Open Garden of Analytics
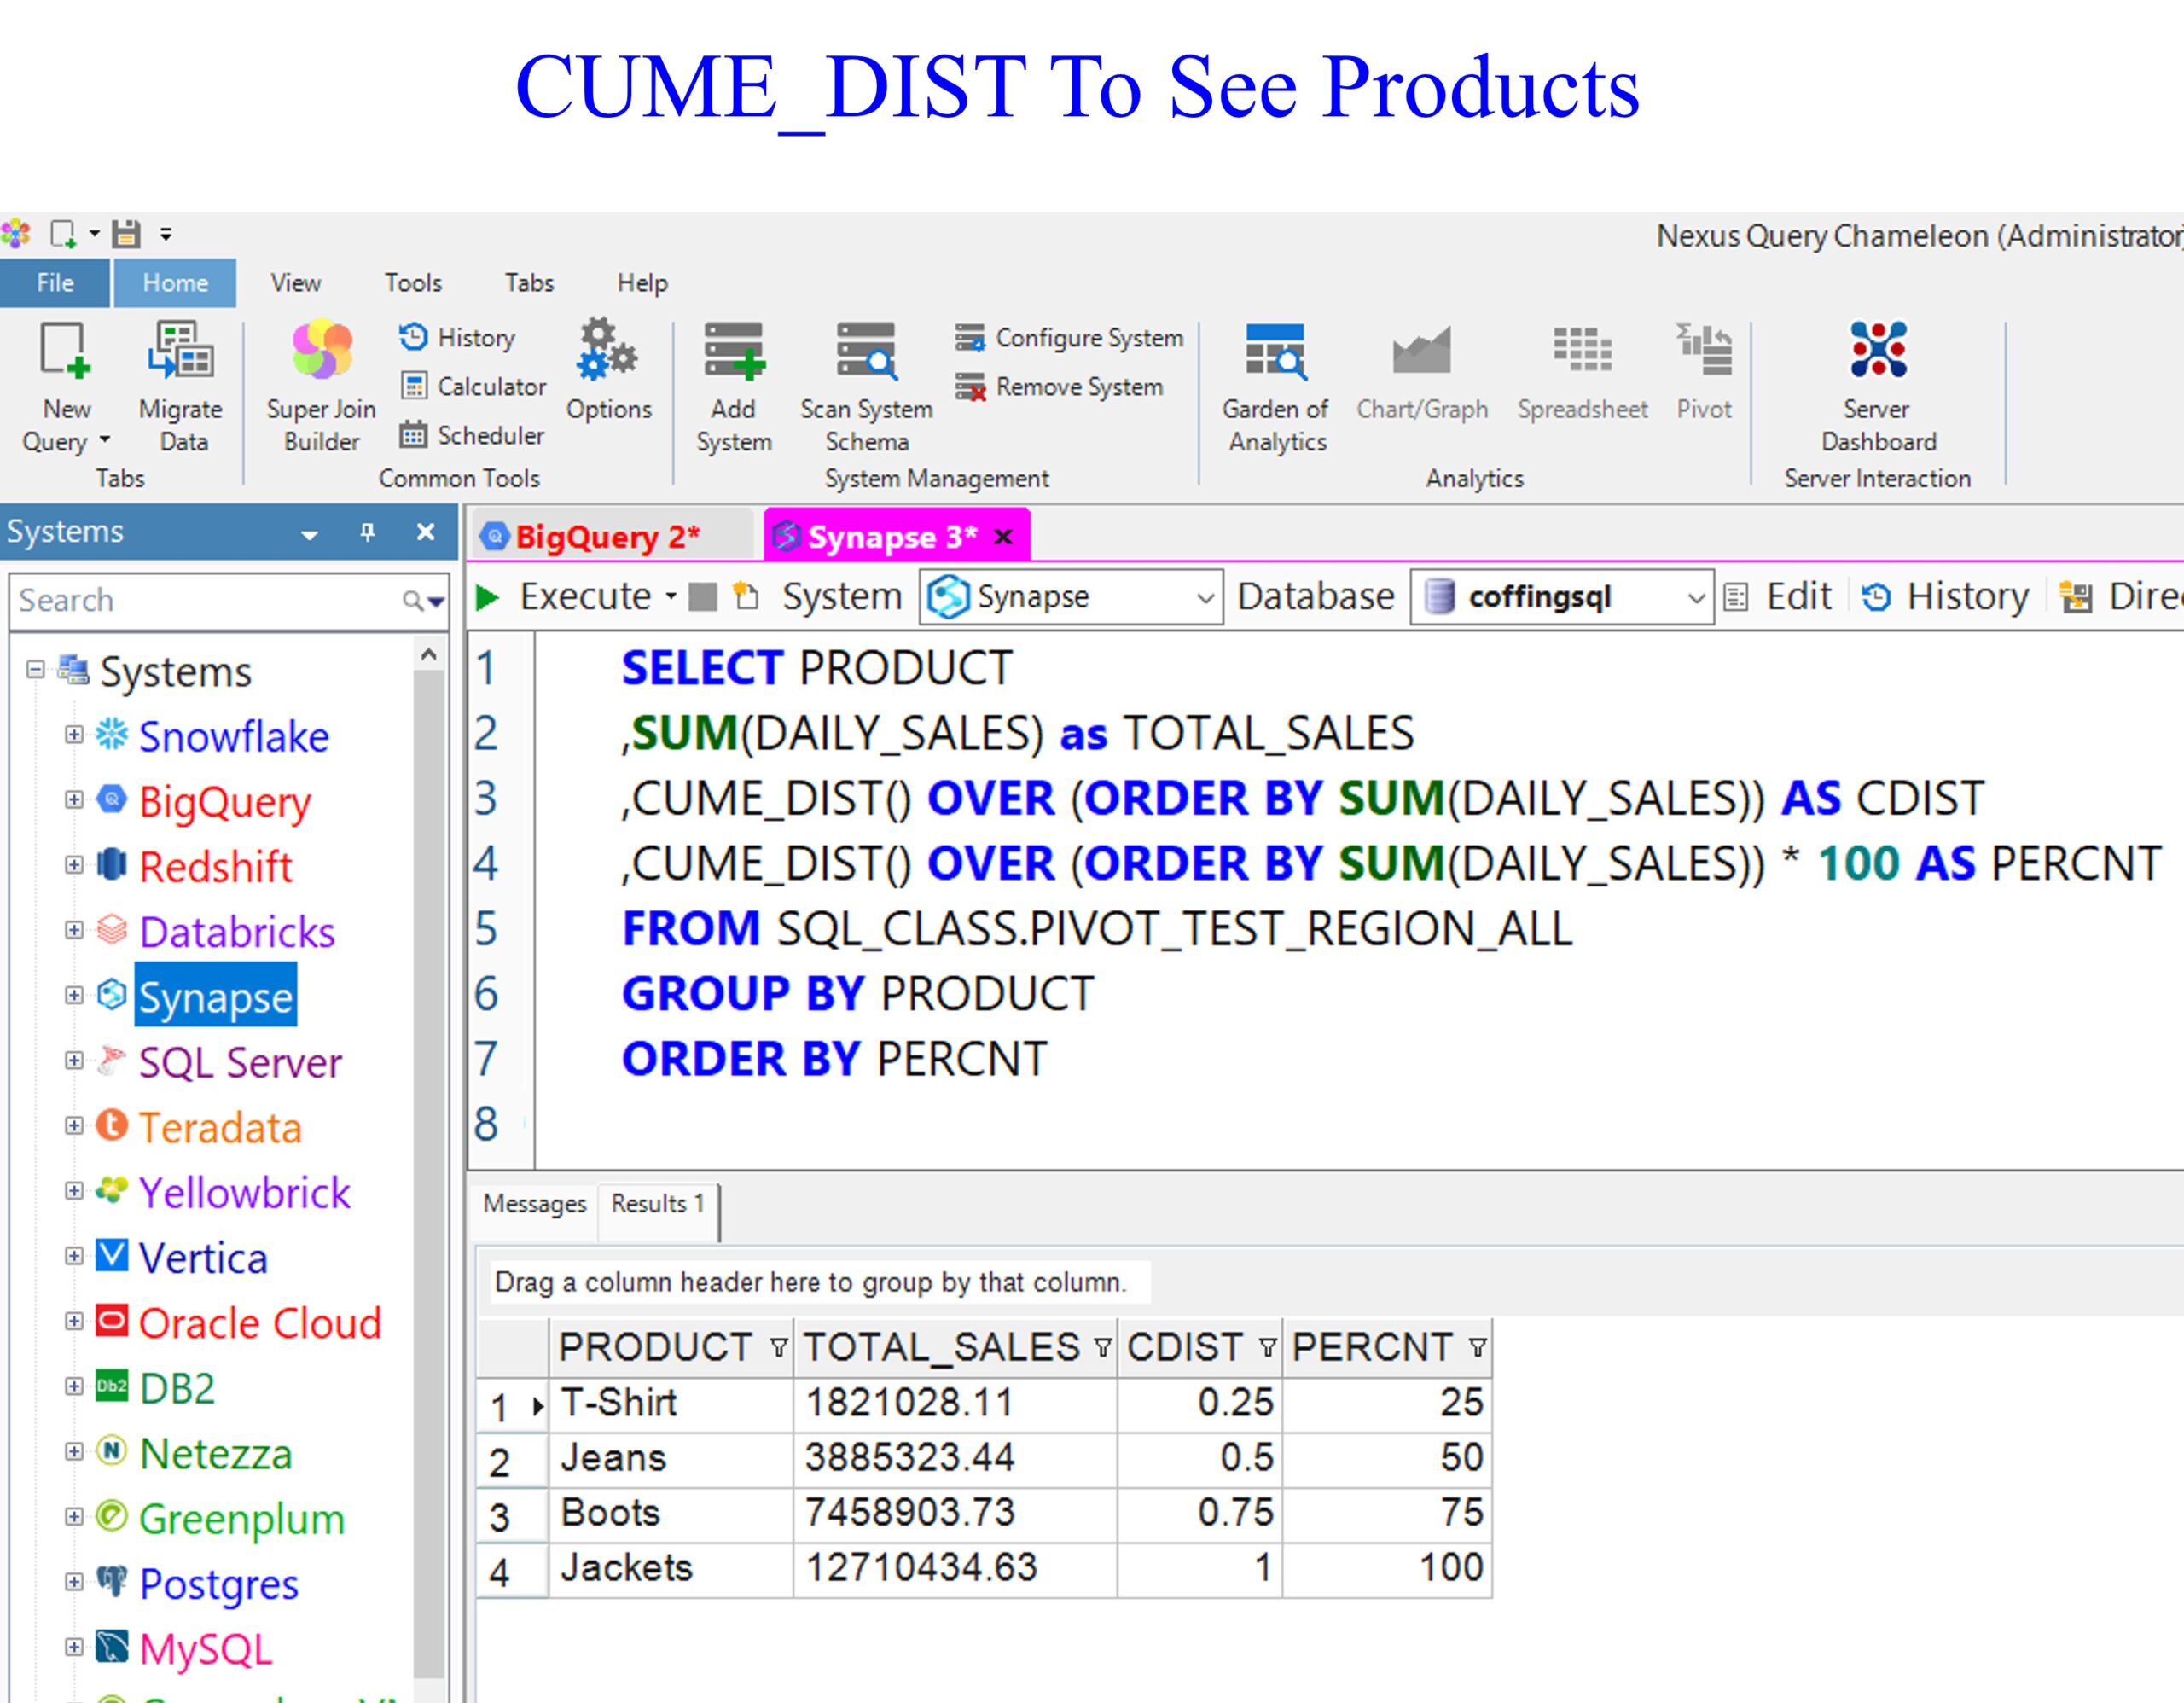This screenshot has width=2184, height=1703. pos(1275,350)
